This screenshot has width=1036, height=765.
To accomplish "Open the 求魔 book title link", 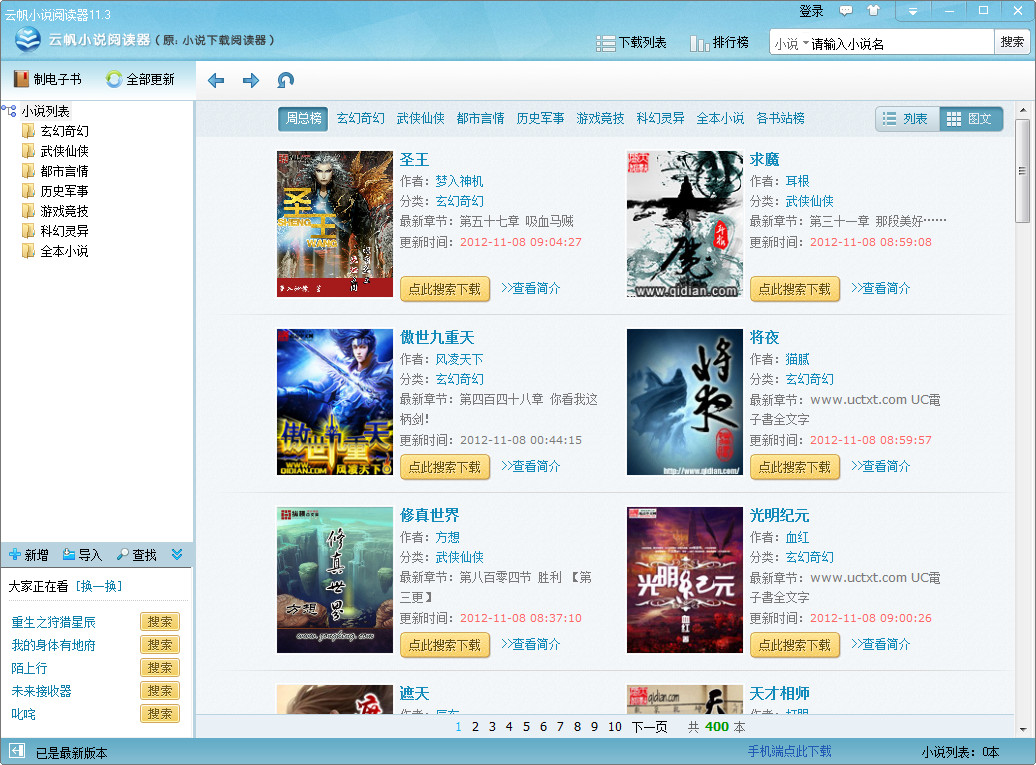I will tap(764, 159).
